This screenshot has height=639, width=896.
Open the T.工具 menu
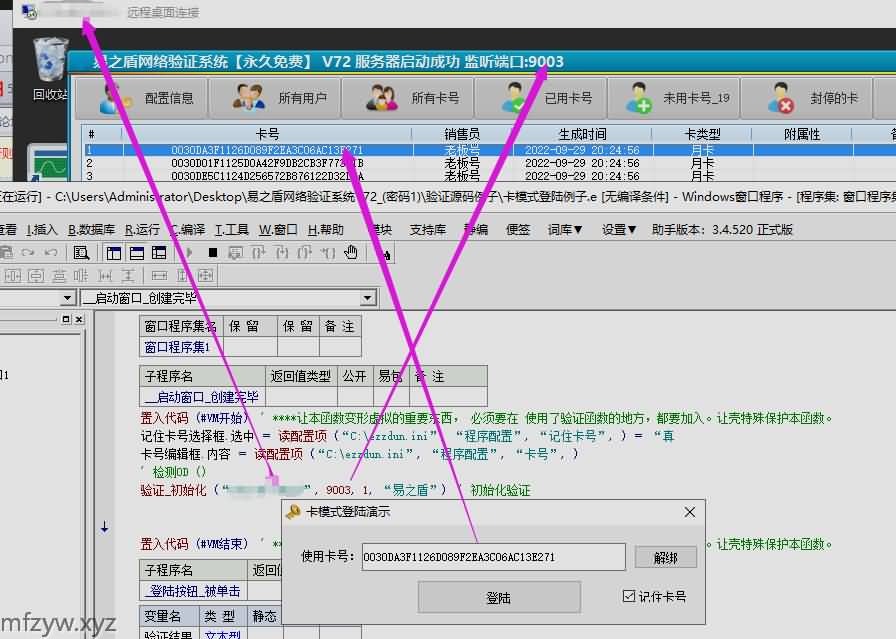(232, 229)
